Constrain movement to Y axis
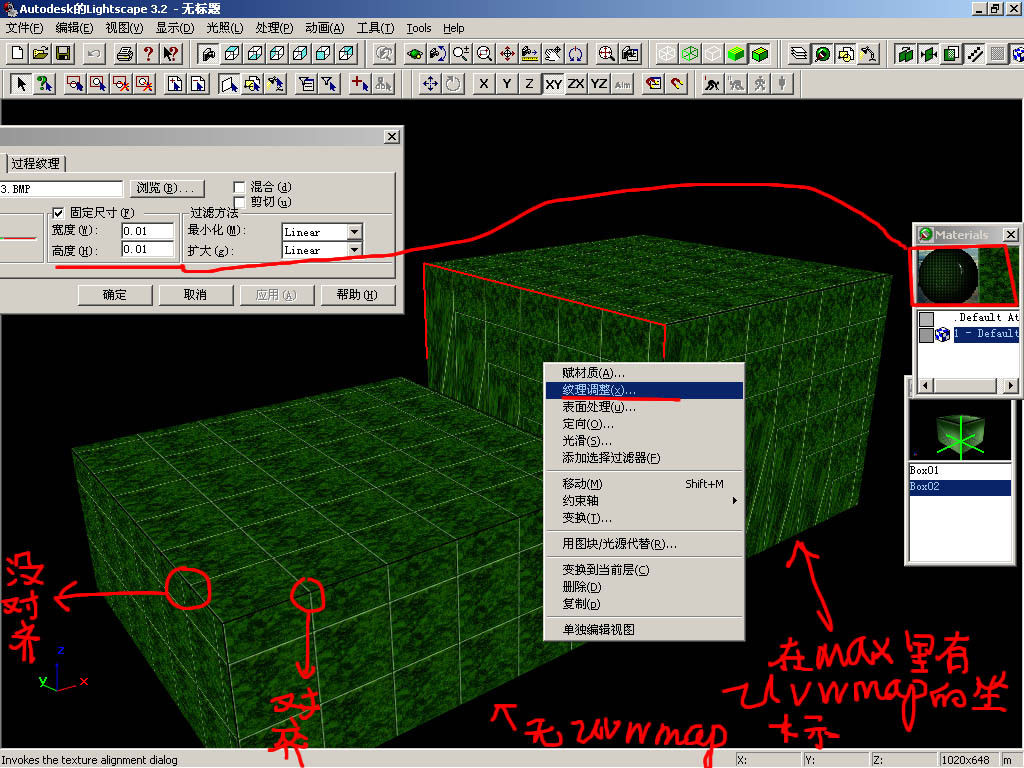This screenshot has width=1024, height=768. coord(507,84)
